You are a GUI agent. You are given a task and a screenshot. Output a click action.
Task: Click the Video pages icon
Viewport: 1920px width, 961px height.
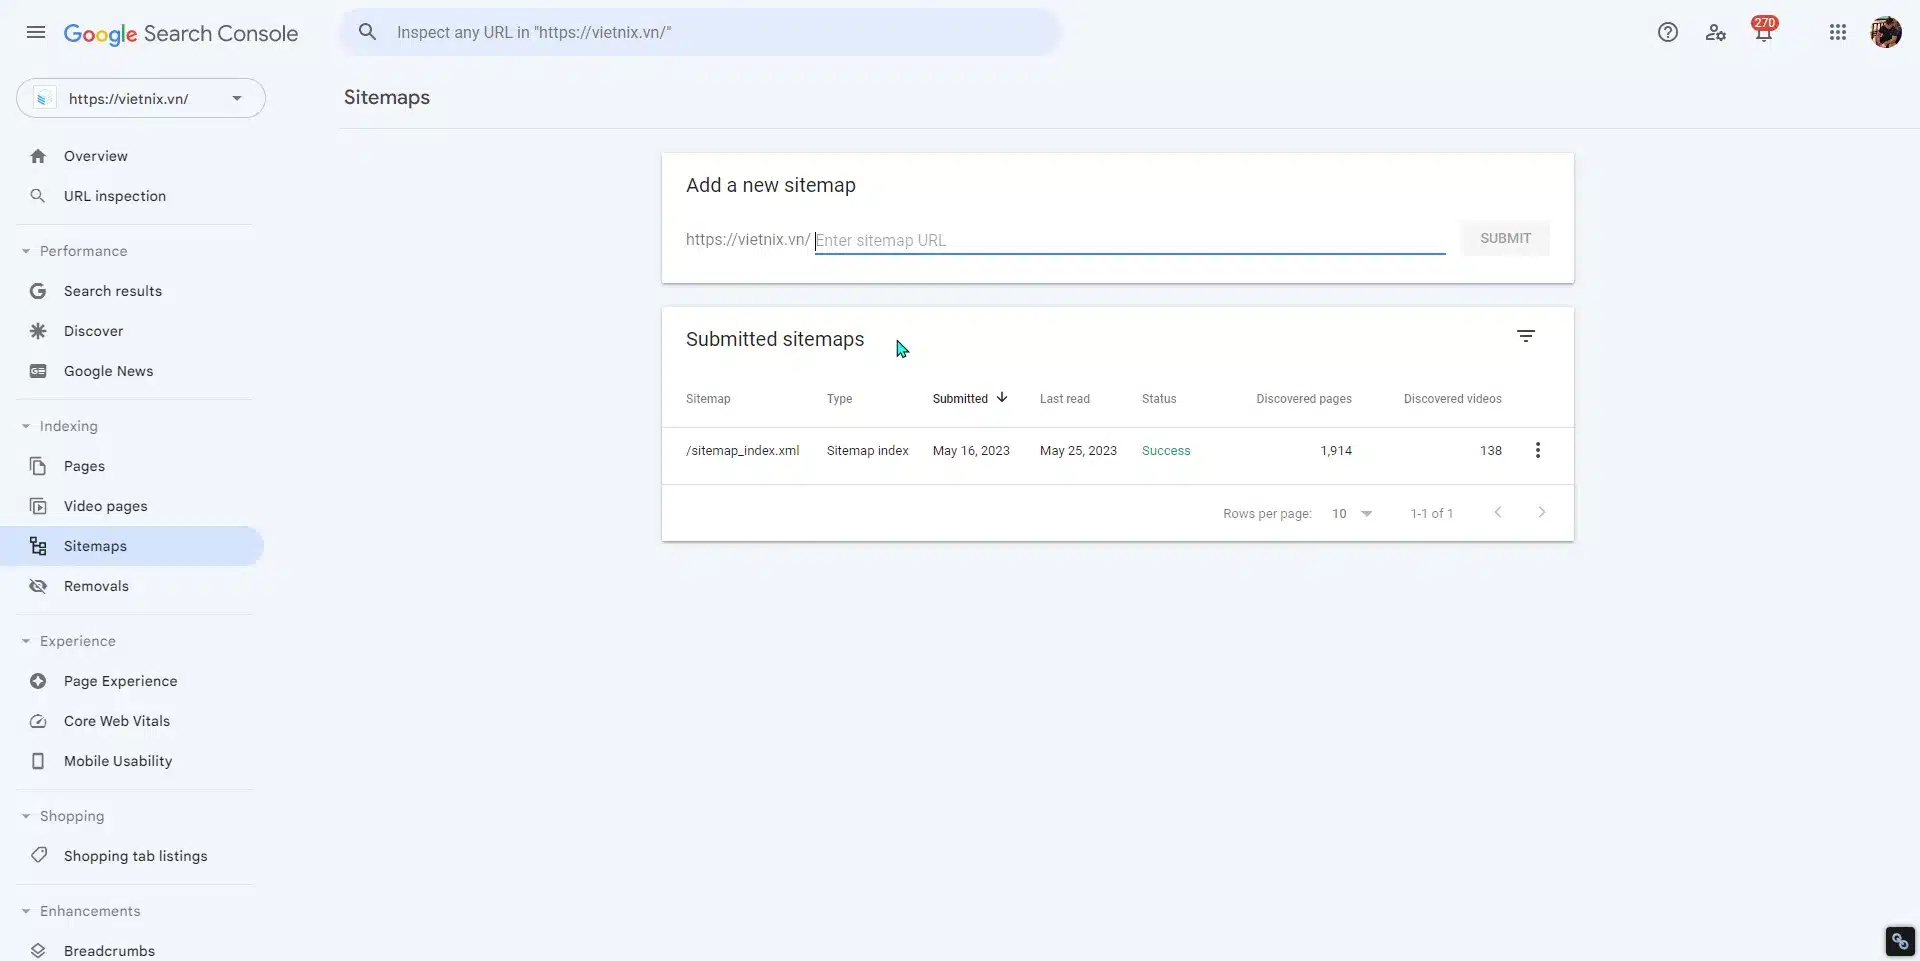coord(38,506)
